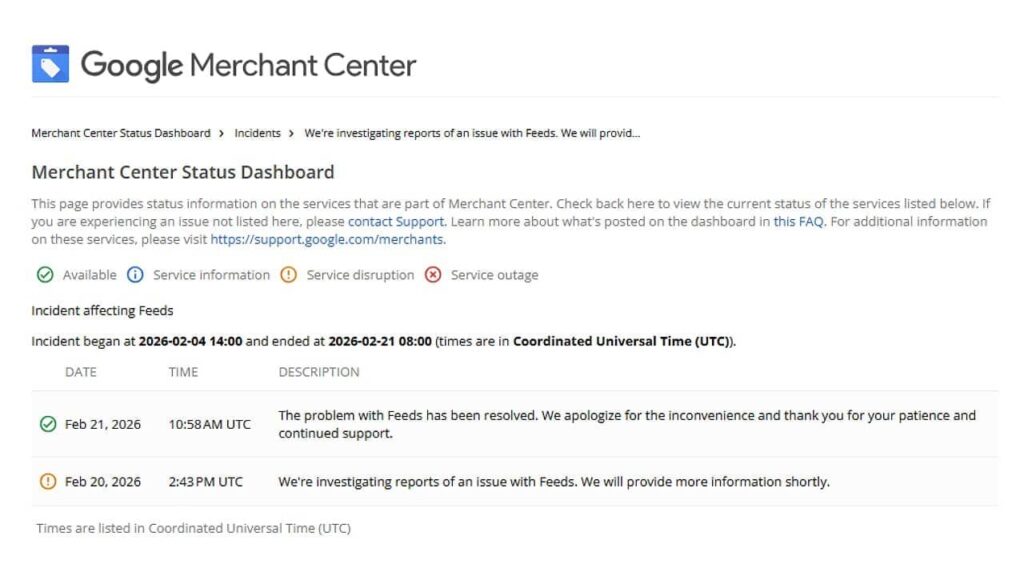
Task: Click the resolved checkmark icon beside Feb 21, 2026
Action: pyautogui.click(x=47, y=424)
